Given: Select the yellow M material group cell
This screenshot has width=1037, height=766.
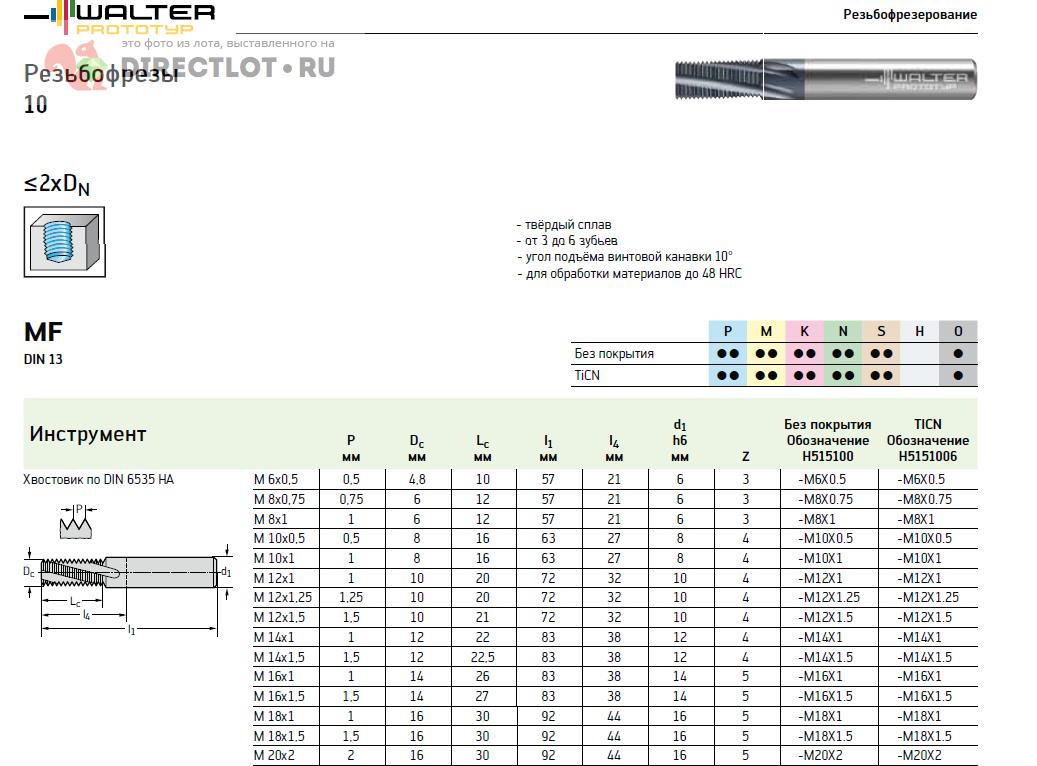Looking at the screenshot, I should pyautogui.click(x=766, y=331).
